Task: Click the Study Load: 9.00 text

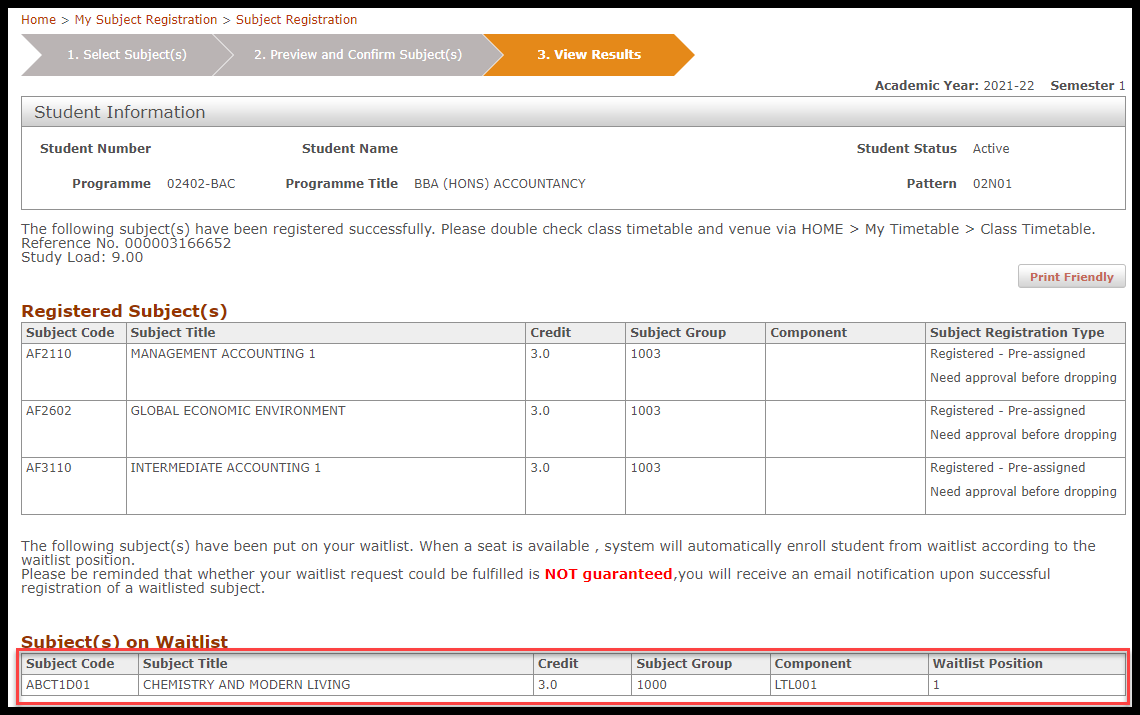Action: (x=82, y=257)
